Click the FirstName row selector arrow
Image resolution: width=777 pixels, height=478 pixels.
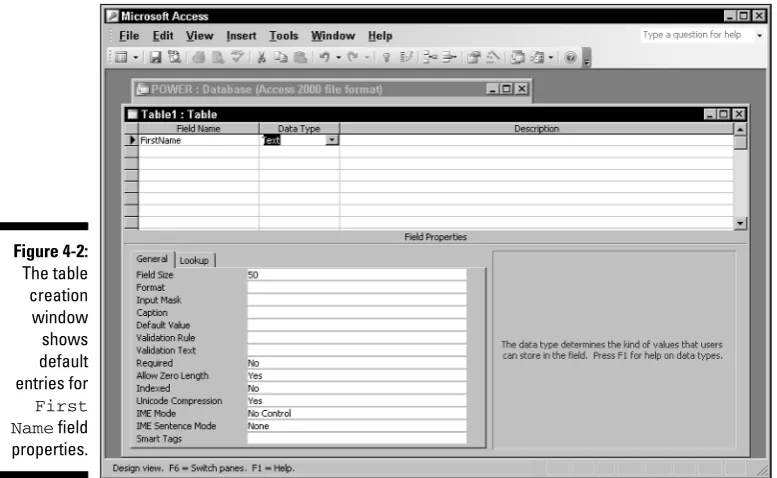[131, 140]
